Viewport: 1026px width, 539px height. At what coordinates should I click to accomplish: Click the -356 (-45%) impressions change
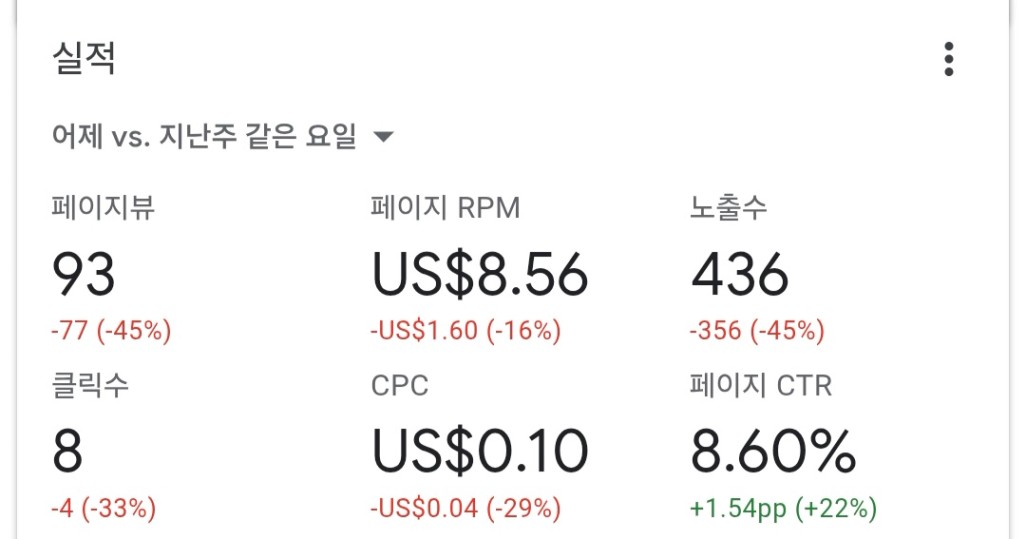click(x=757, y=331)
